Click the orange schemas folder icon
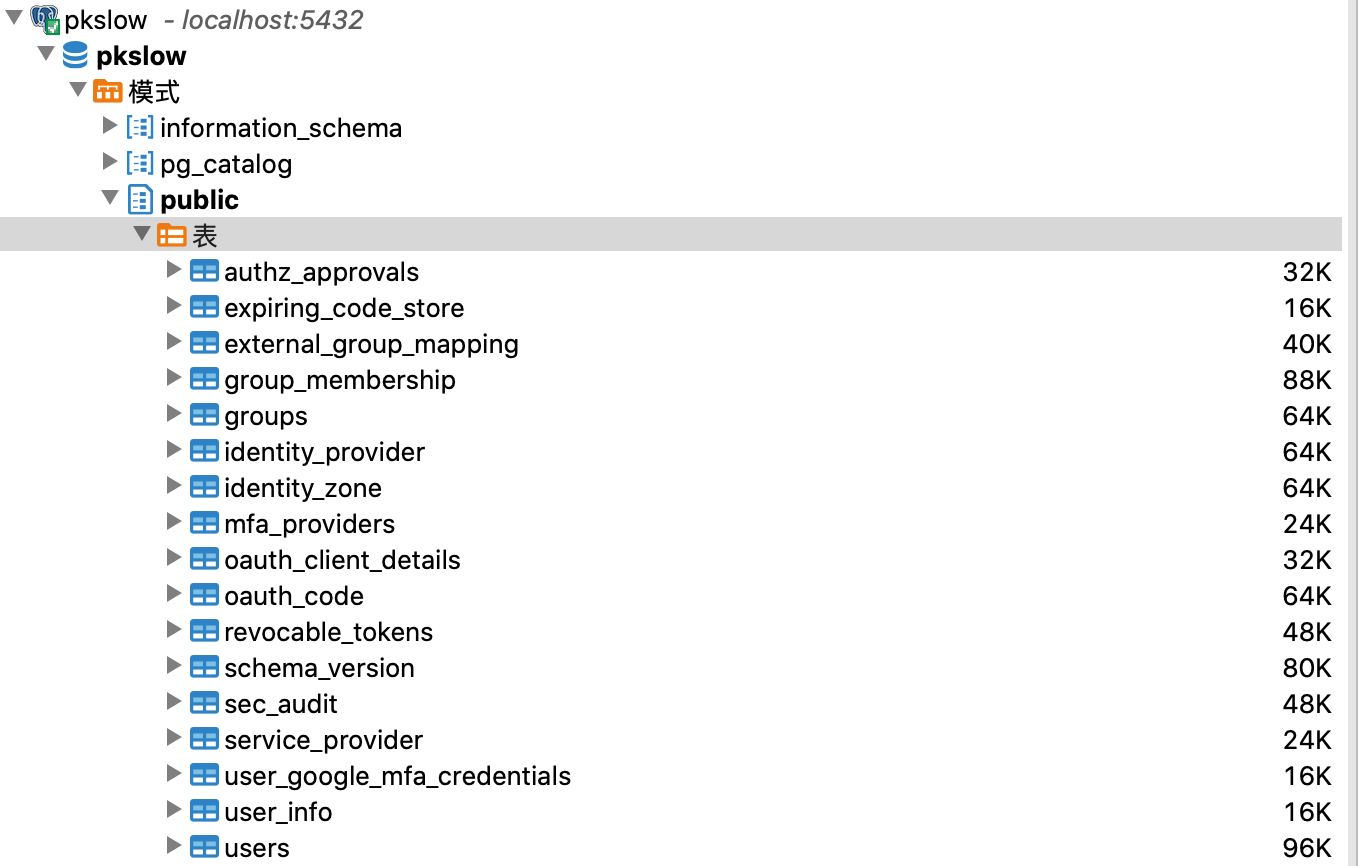Image resolution: width=1360 pixels, height=866 pixels. click(107, 92)
